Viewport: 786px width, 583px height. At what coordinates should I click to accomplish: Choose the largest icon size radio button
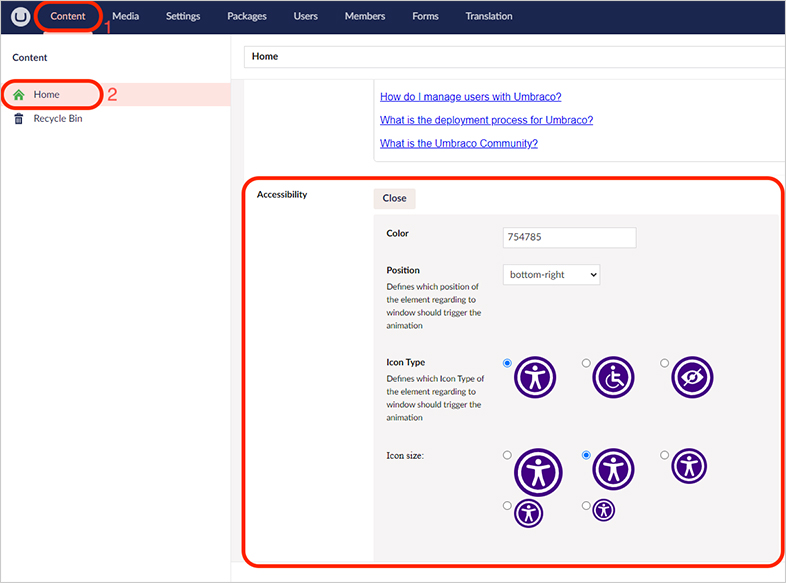(x=507, y=455)
